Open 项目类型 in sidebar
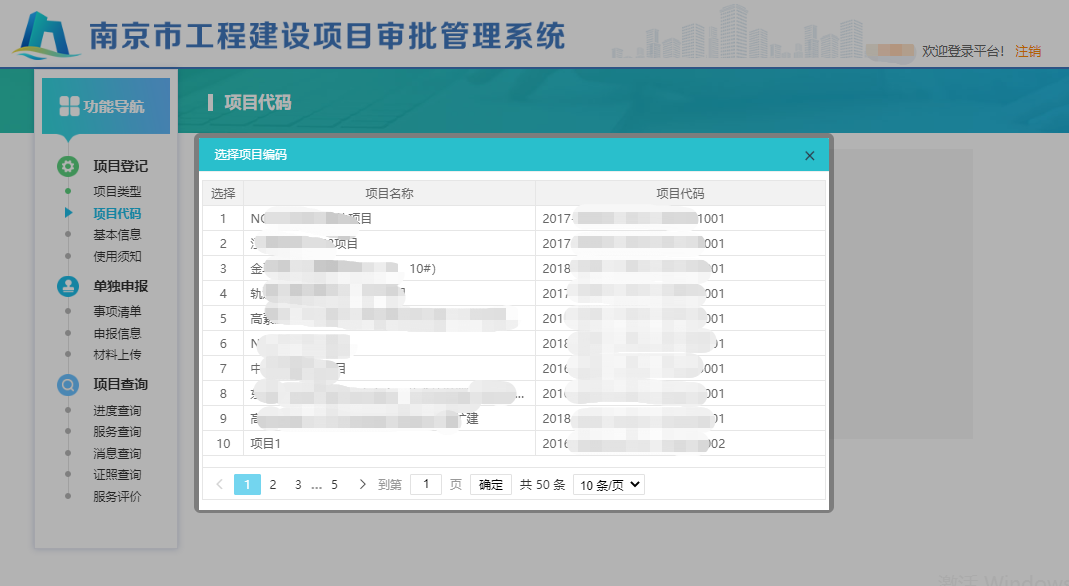The width and height of the screenshot is (1069, 586). (117, 191)
